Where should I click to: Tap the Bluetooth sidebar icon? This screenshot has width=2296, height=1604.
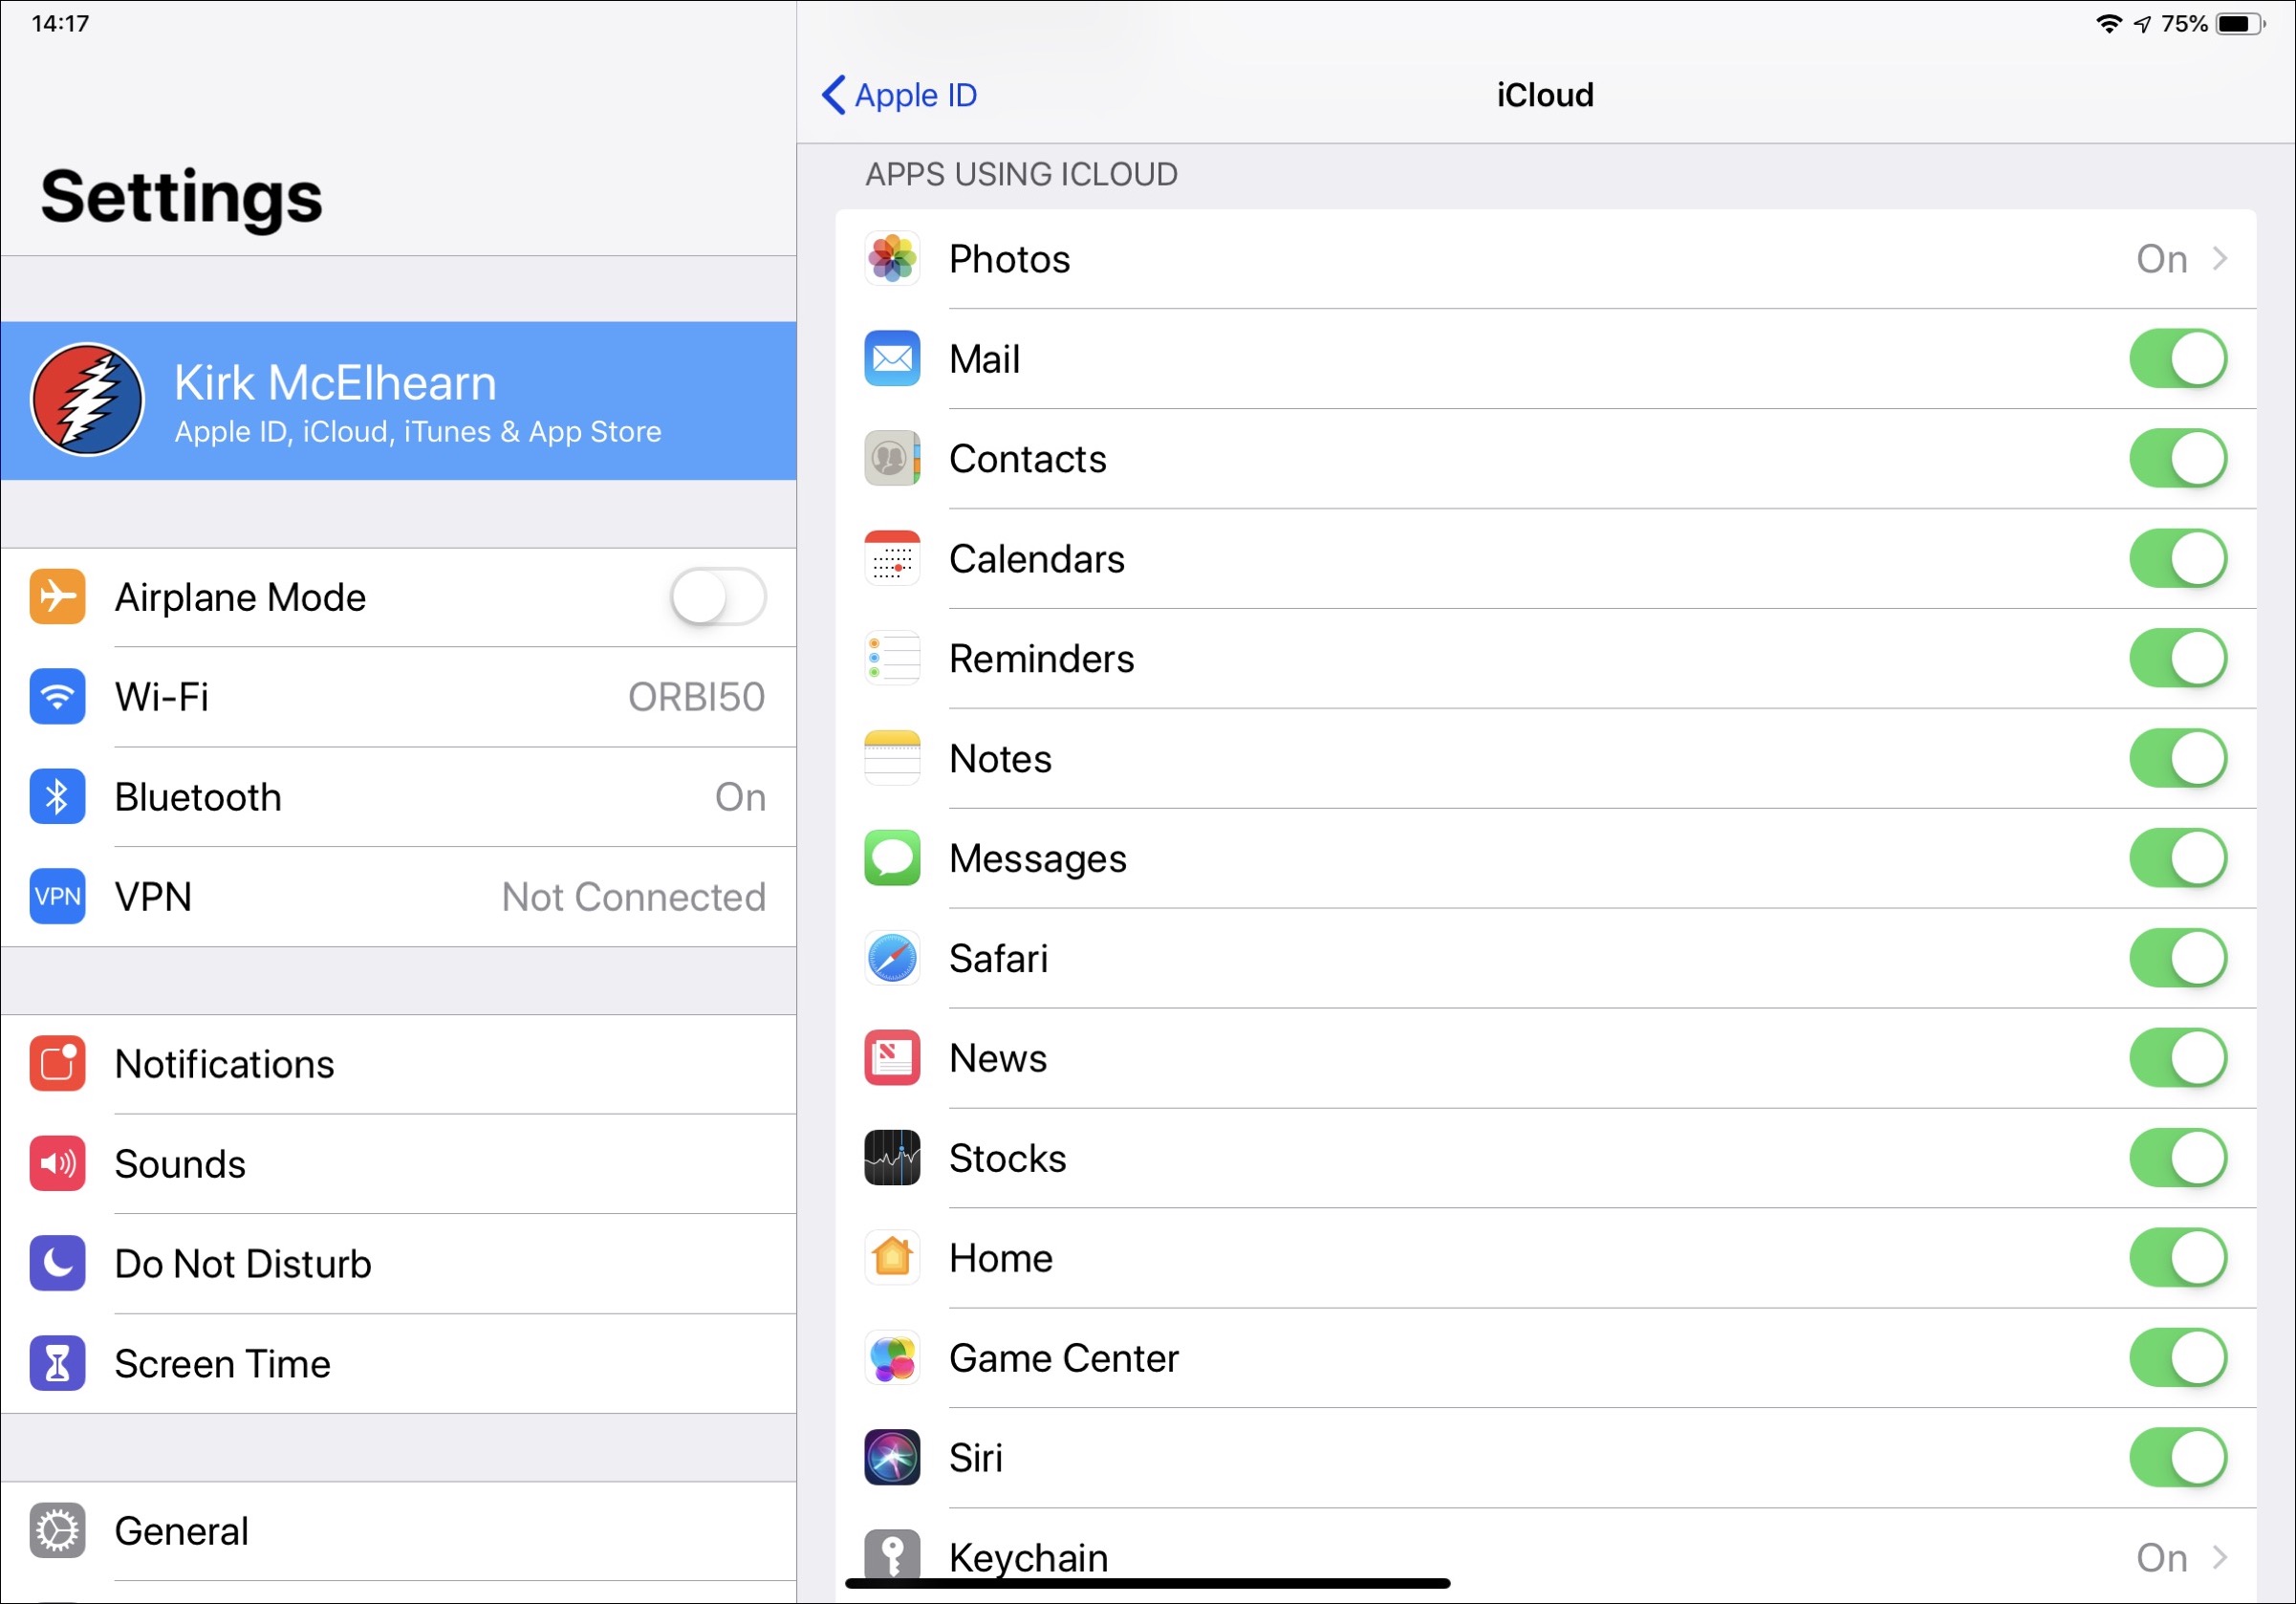click(x=57, y=797)
